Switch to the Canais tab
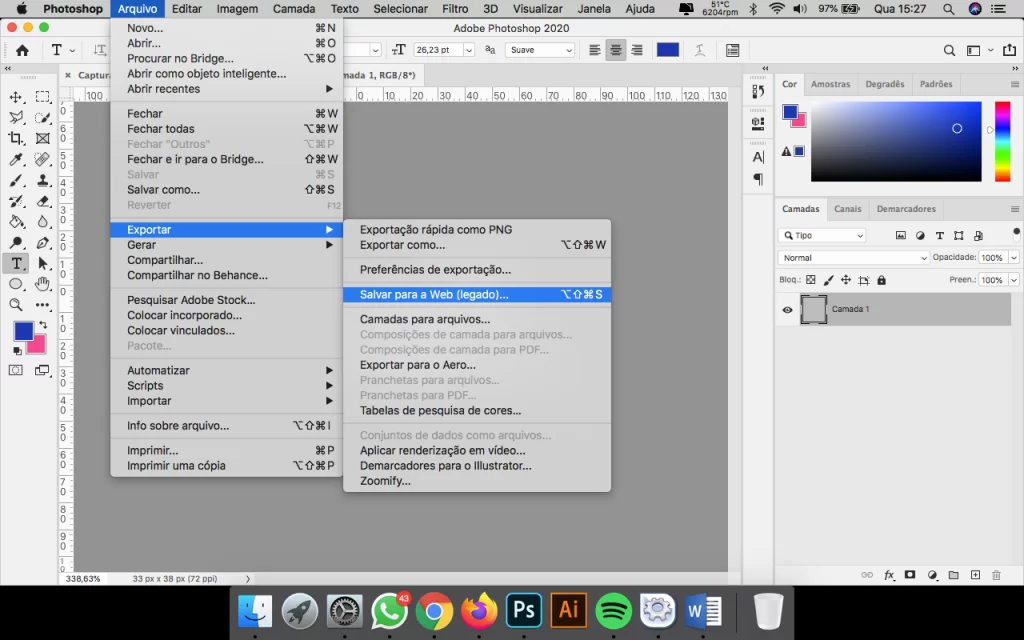Image resolution: width=1024 pixels, height=640 pixels. point(848,209)
